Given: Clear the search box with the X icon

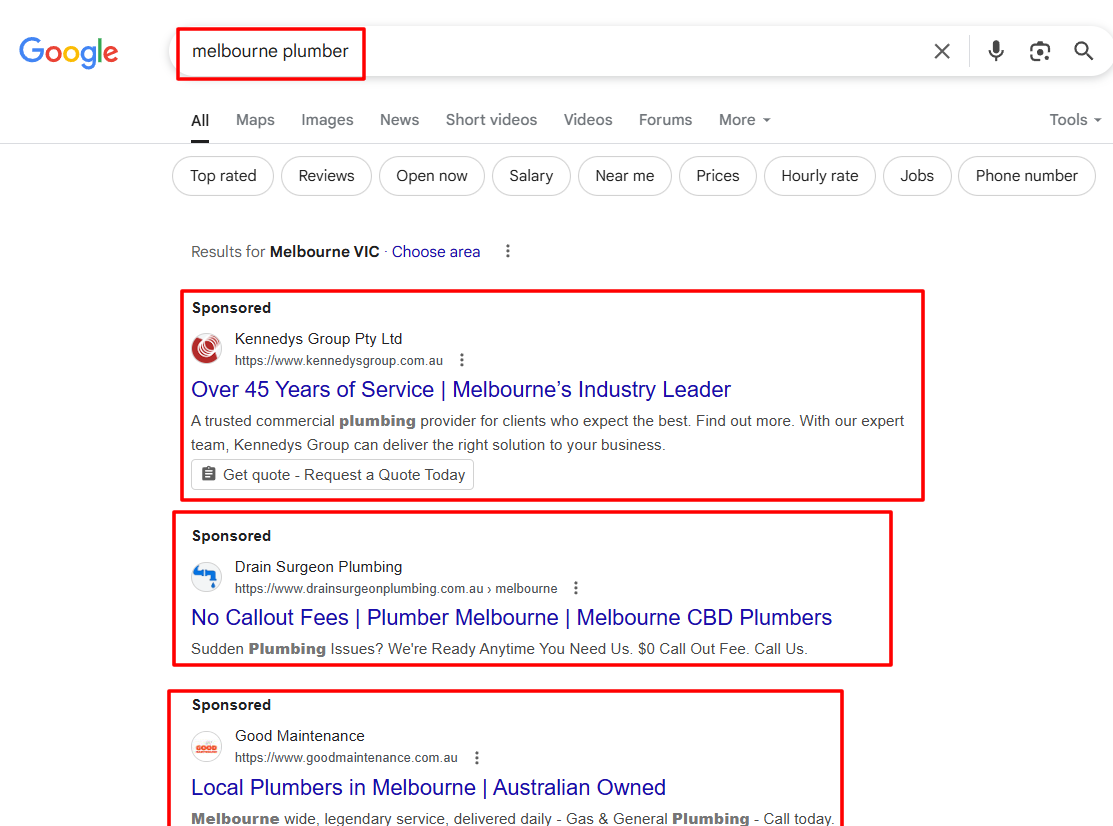Looking at the screenshot, I should pyautogui.click(x=942, y=51).
